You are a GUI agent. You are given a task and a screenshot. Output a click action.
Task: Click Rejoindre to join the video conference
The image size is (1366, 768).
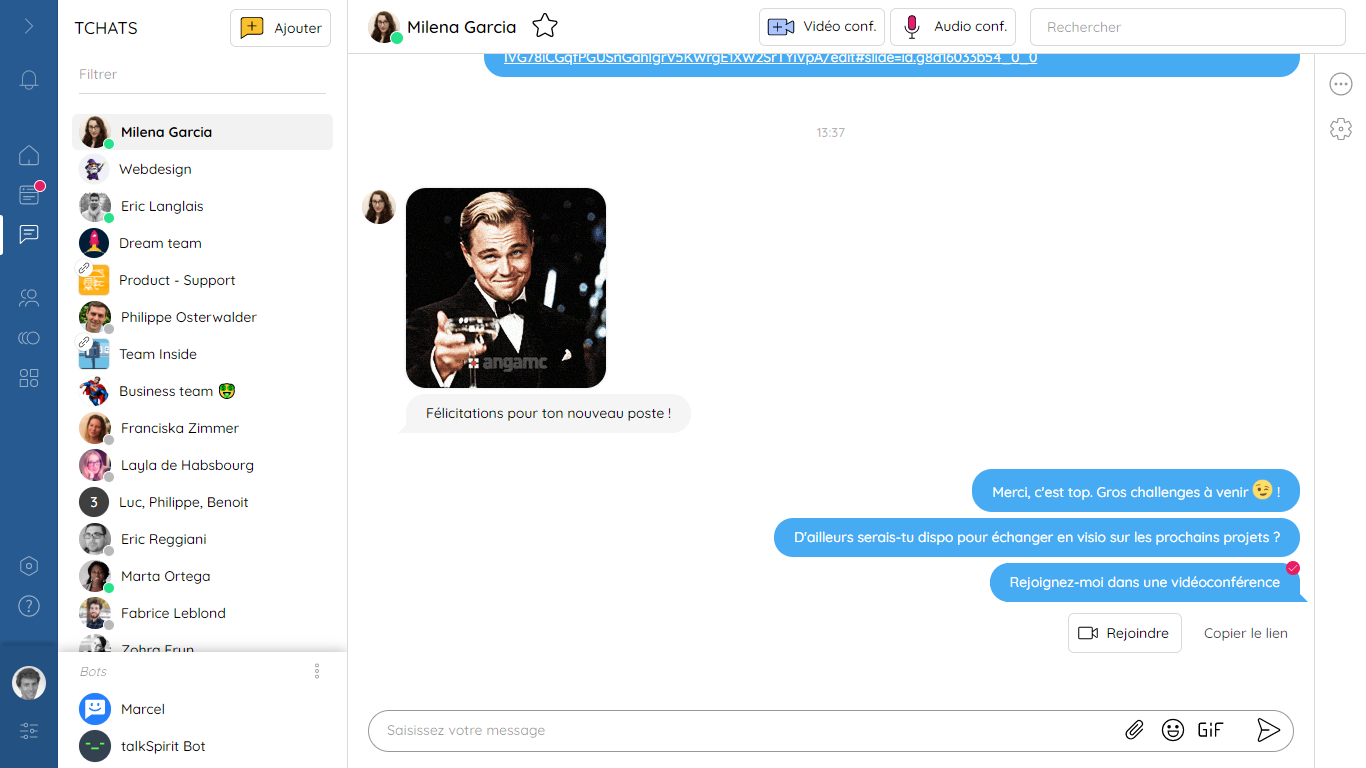[1125, 633]
